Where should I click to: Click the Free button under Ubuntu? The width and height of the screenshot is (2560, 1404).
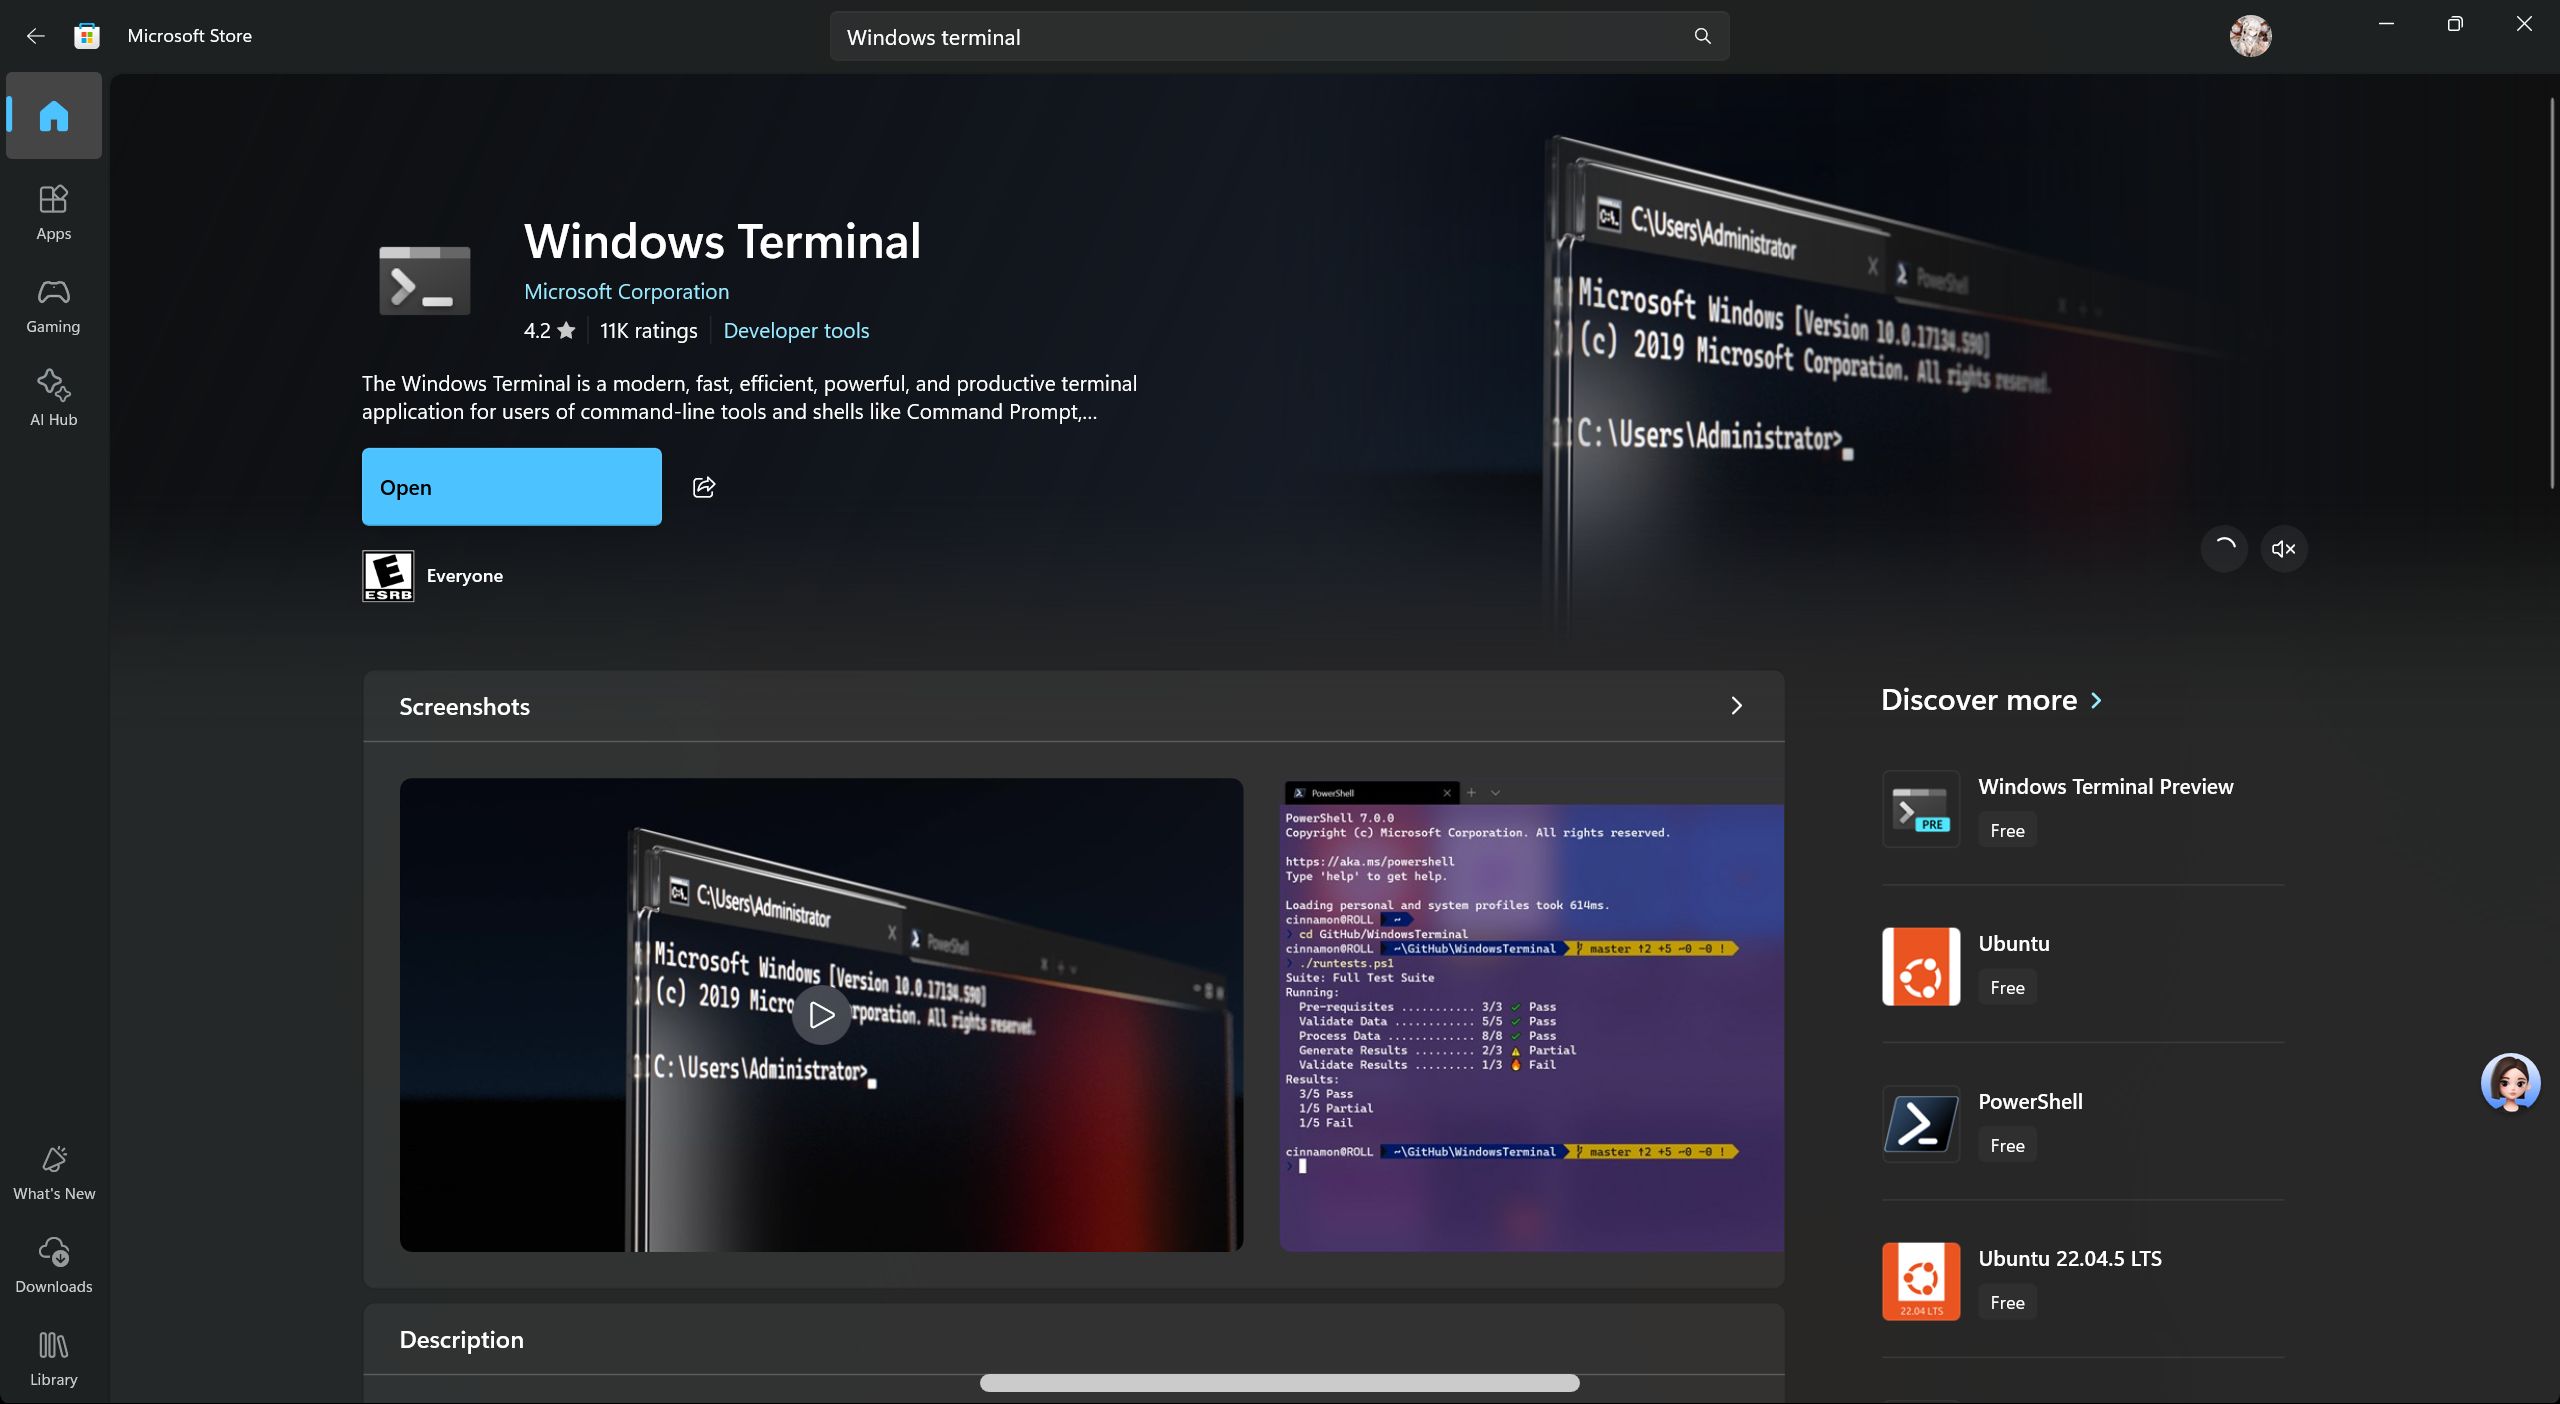(x=2007, y=987)
